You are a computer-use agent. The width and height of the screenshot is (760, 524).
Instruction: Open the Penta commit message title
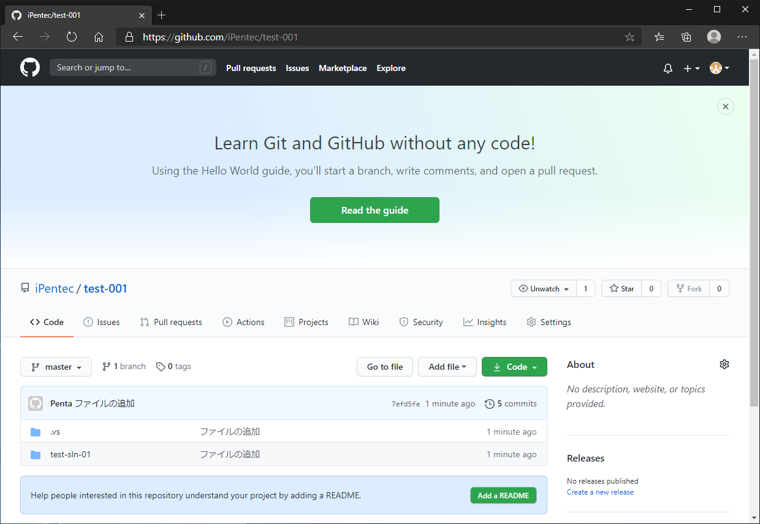105,403
